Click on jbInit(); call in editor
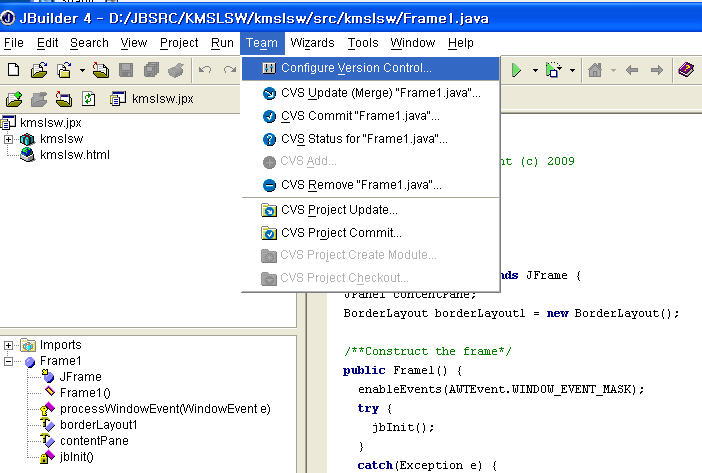702x473 pixels. pyautogui.click(x=403, y=427)
